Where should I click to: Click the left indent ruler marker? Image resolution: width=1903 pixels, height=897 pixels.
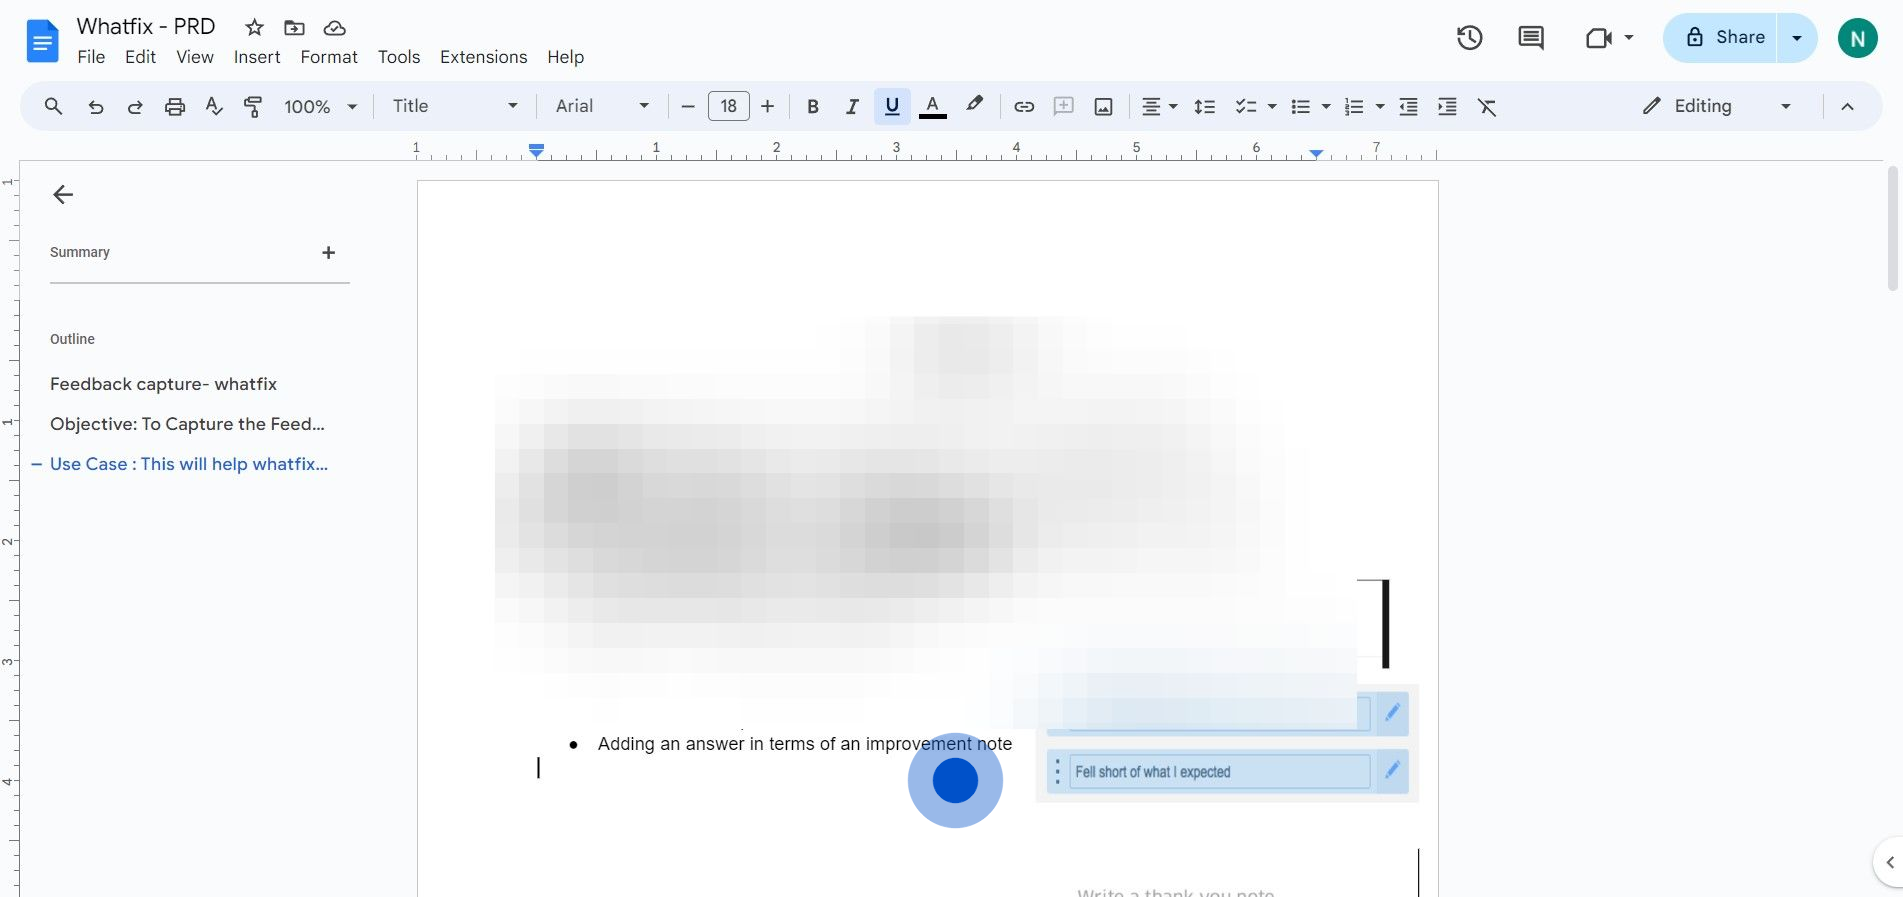click(x=537, y=151)
